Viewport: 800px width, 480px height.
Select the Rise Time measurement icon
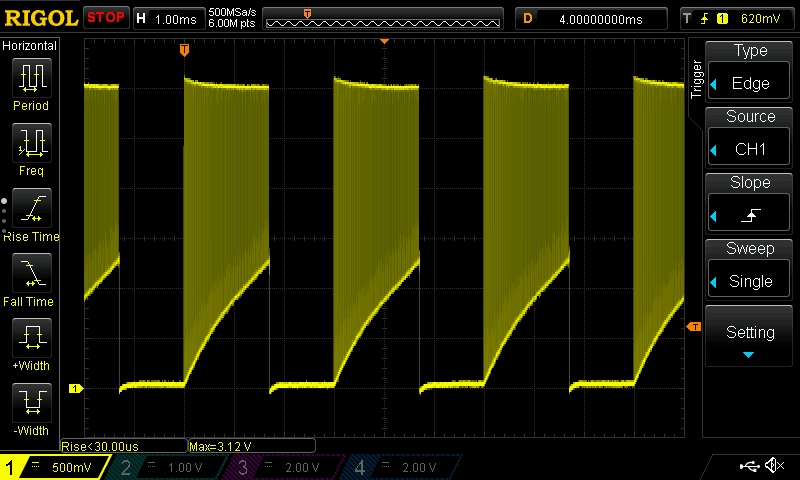pos(31,210)
